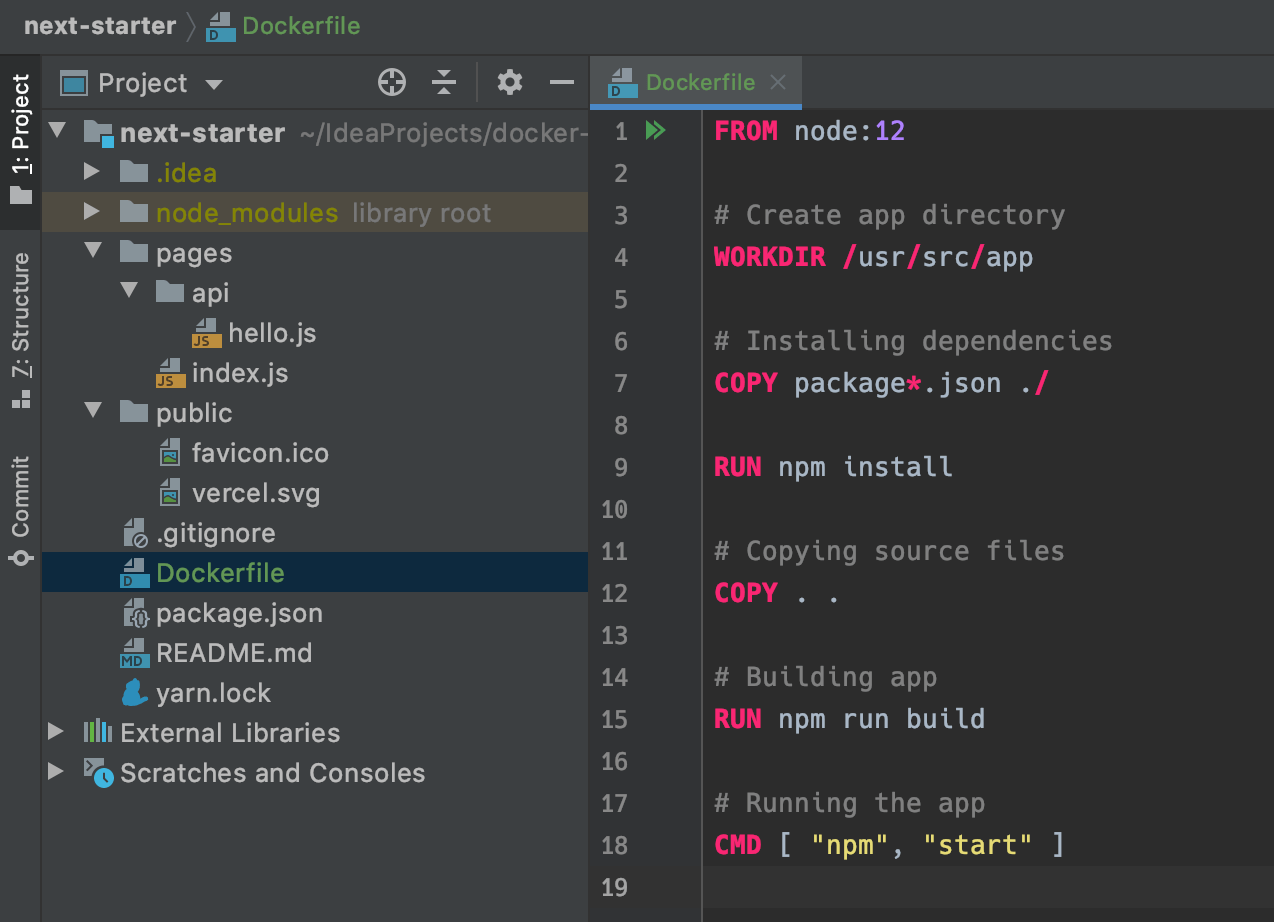1274x922 pixels.
Task: Select README.md in the tree
Action: pos(234,653)
